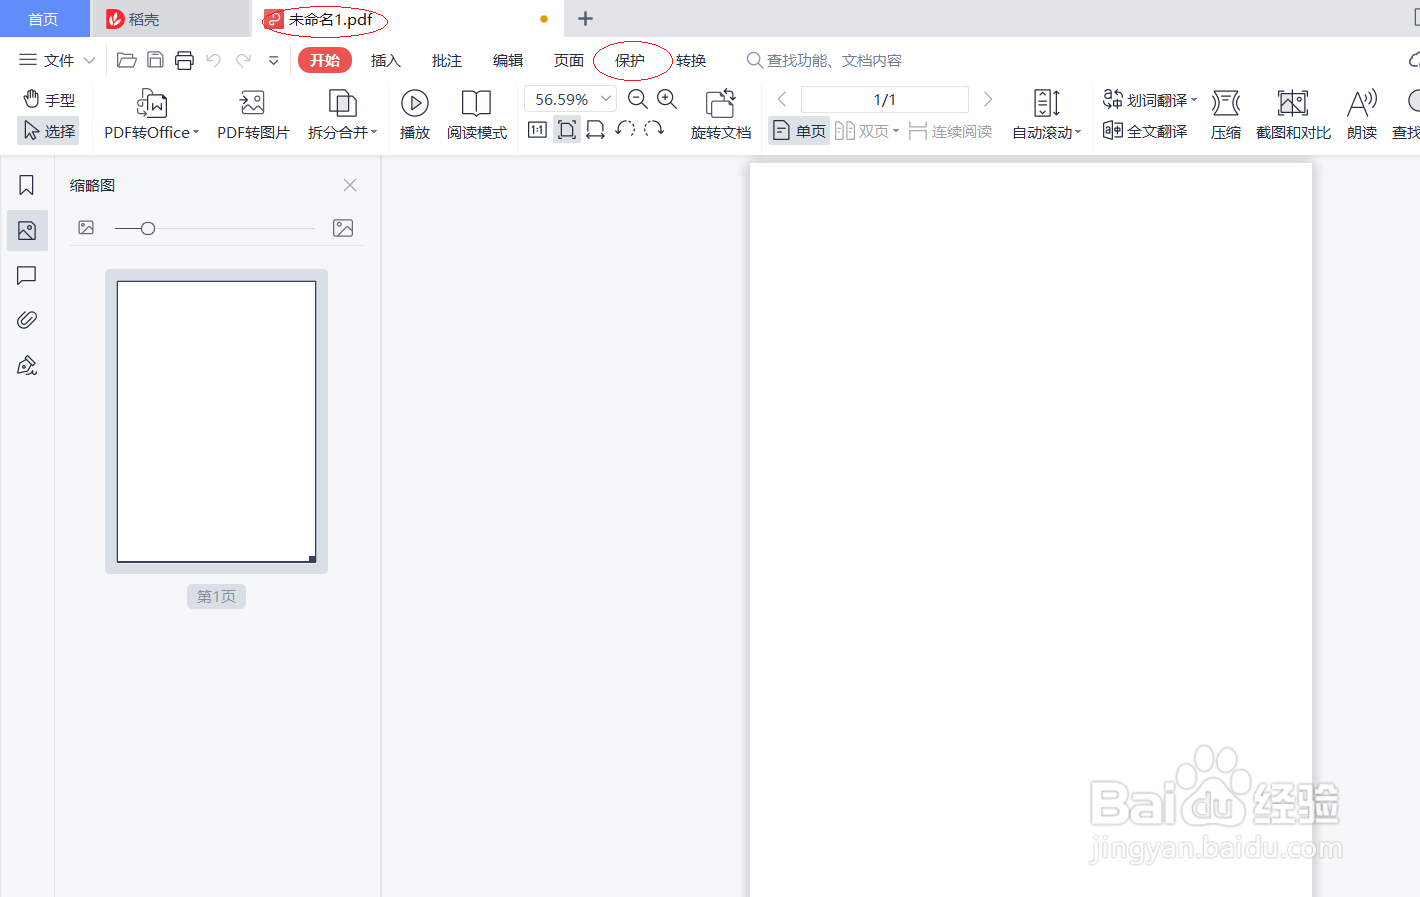The width and height of the screenshot is (1420, 897).
Task: Open bookmark panel in left sidebar
Action: [x=27, y=185]
